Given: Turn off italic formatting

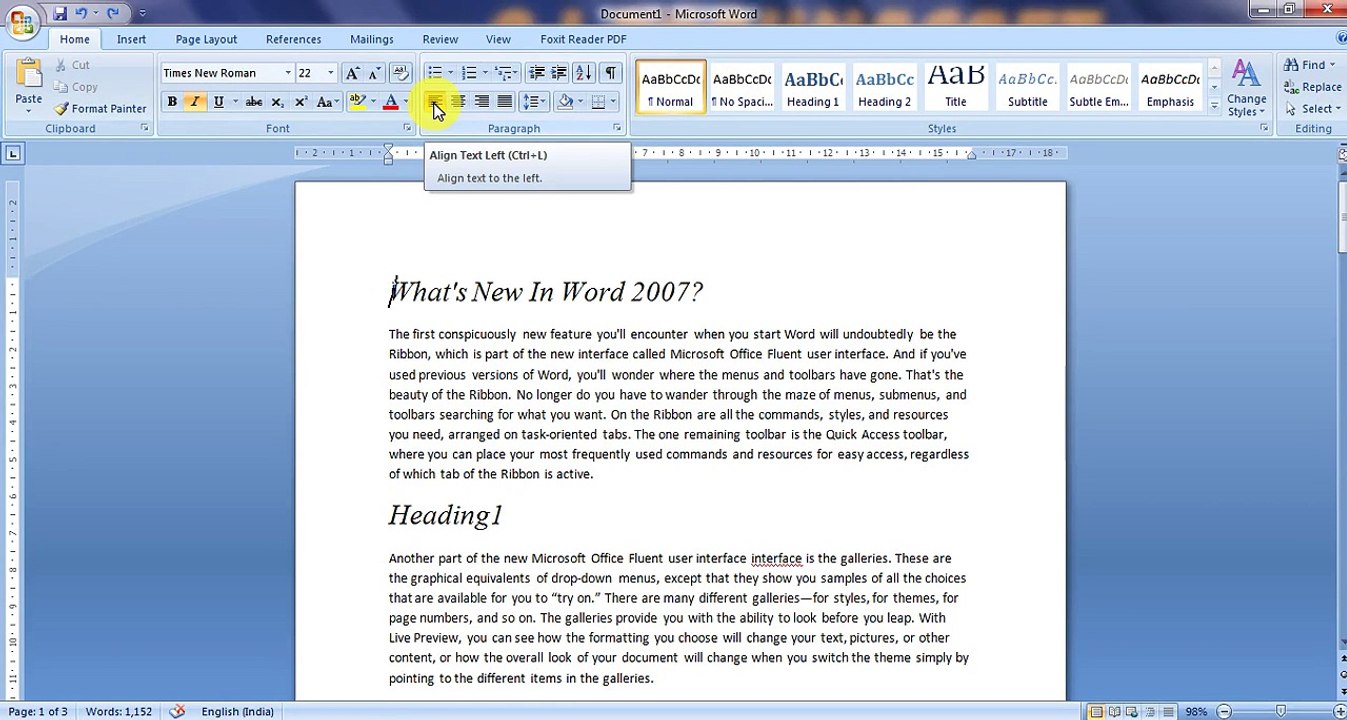Looking at the screenshot, I should [x=194, y=102].
